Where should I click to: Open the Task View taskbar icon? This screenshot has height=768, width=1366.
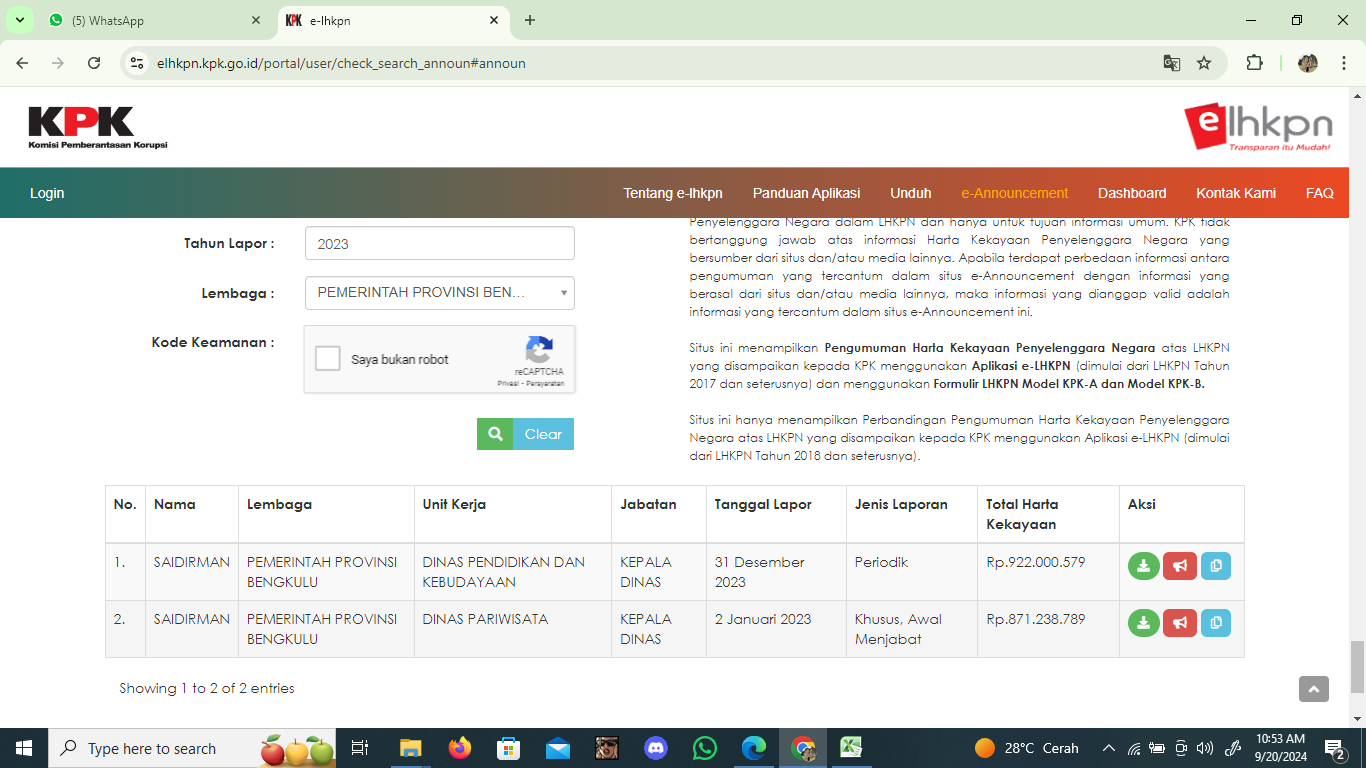pyautogui.click(x=360, y=748)
